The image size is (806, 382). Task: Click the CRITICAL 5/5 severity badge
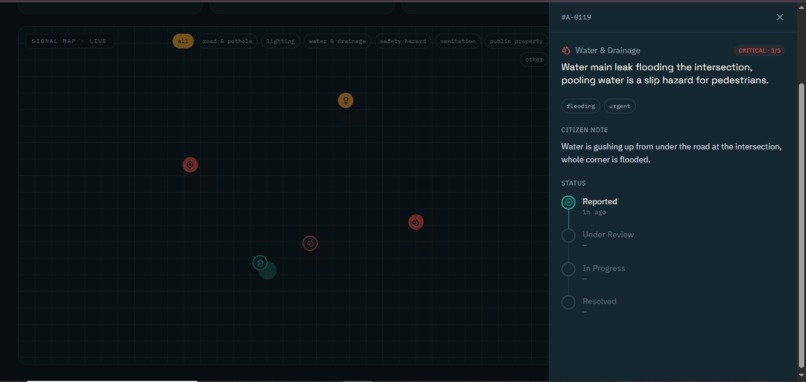(759, 50)
